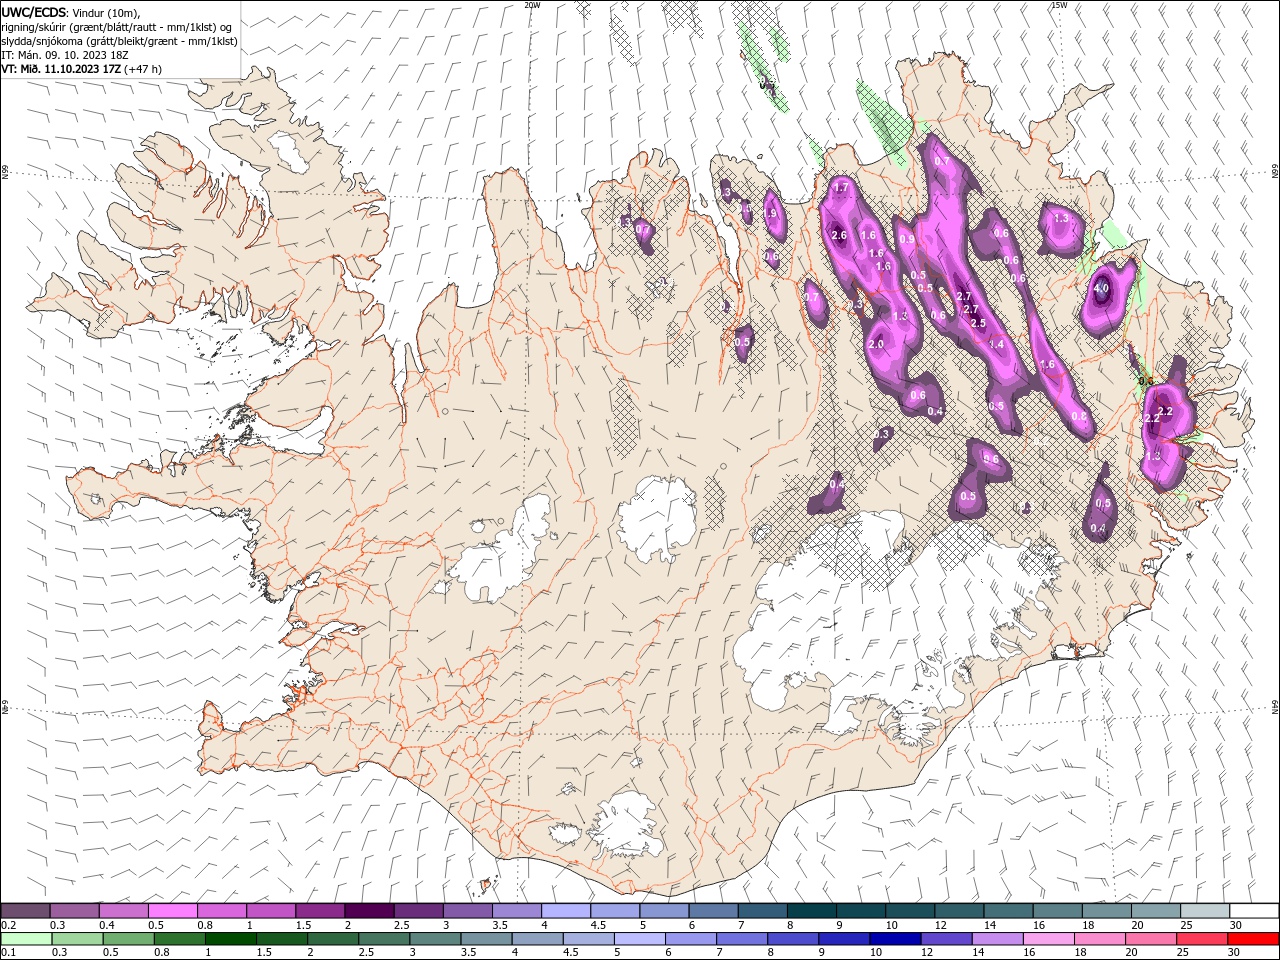Image resolution: width=1280 pixels, height=960 pixels.
Task: Pick the bright pink legend swatch labeled 0.5
Action: (x=172, y=911)
